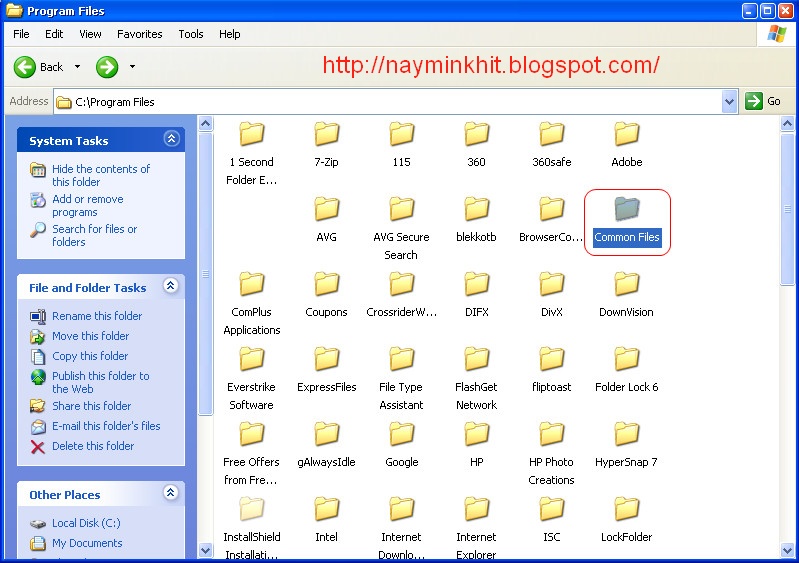The width and height of the screenshot is (799, 563).
Task: Collapse the System Tasks panel
Action: pyautogui.click(x=171, y=139)
